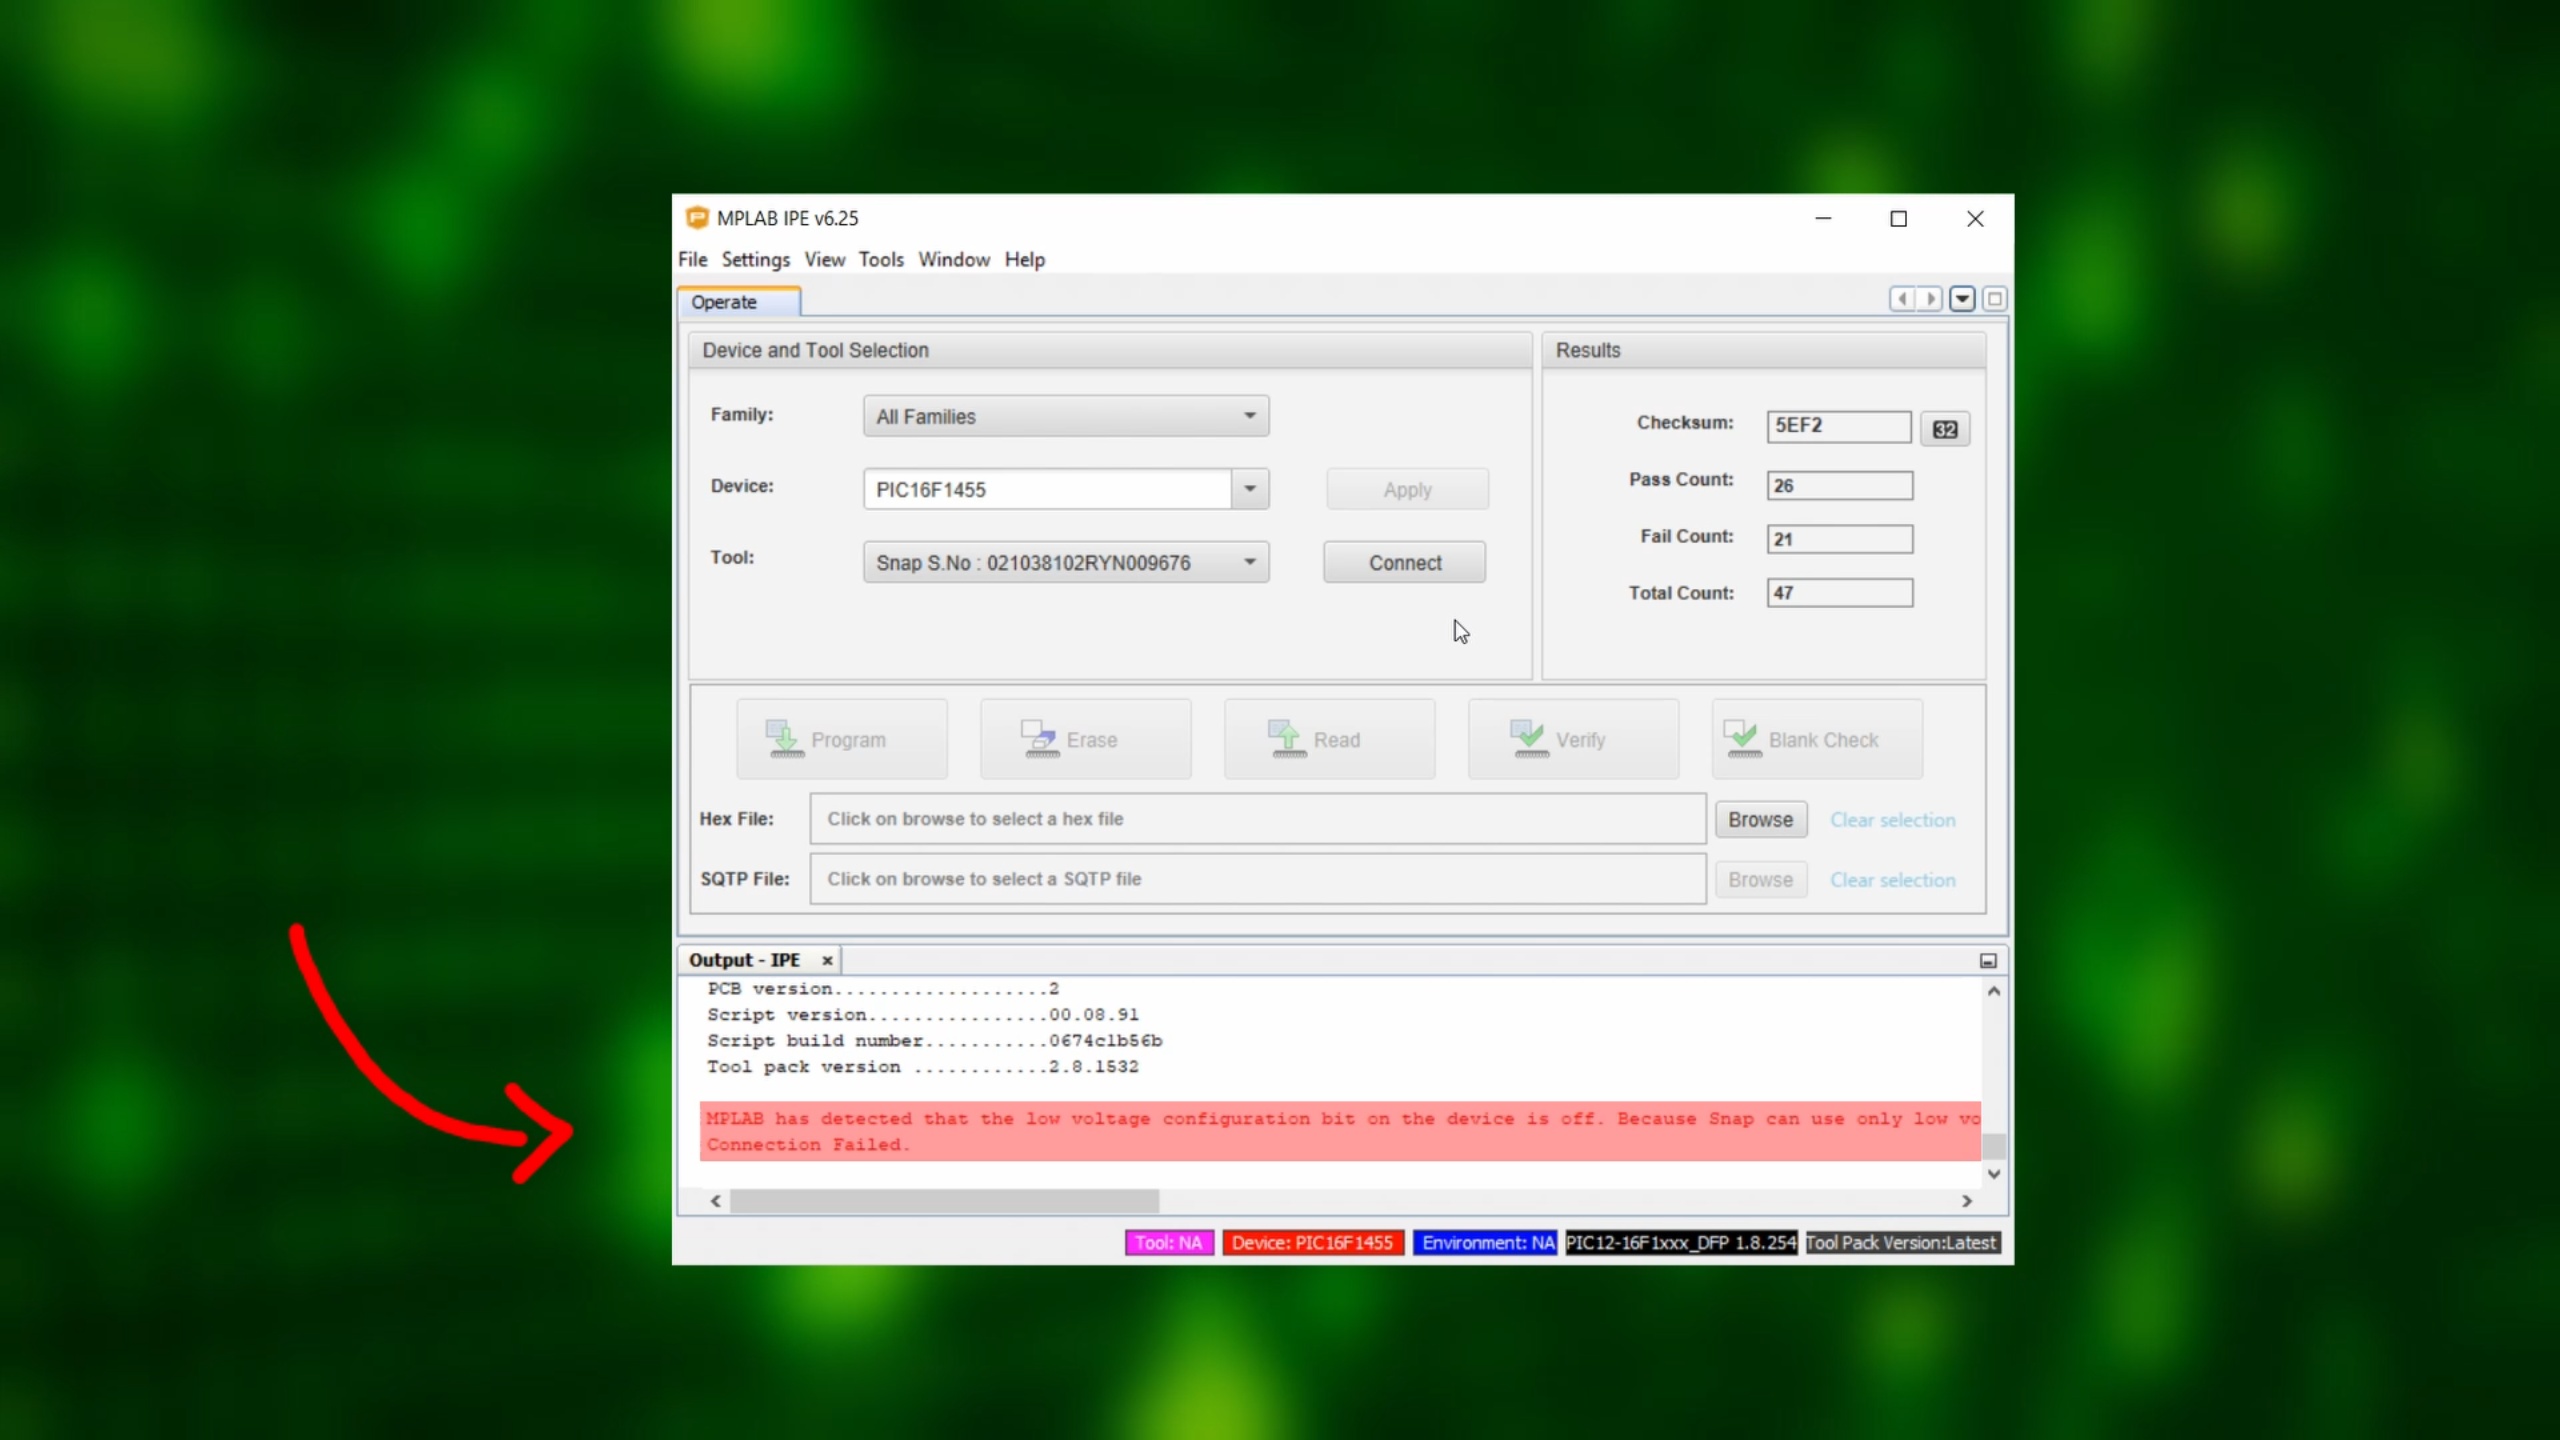Screen dimensions: 2560x1440
Task: Expand the Family dropdown
Action: (x=1249, y=416)
